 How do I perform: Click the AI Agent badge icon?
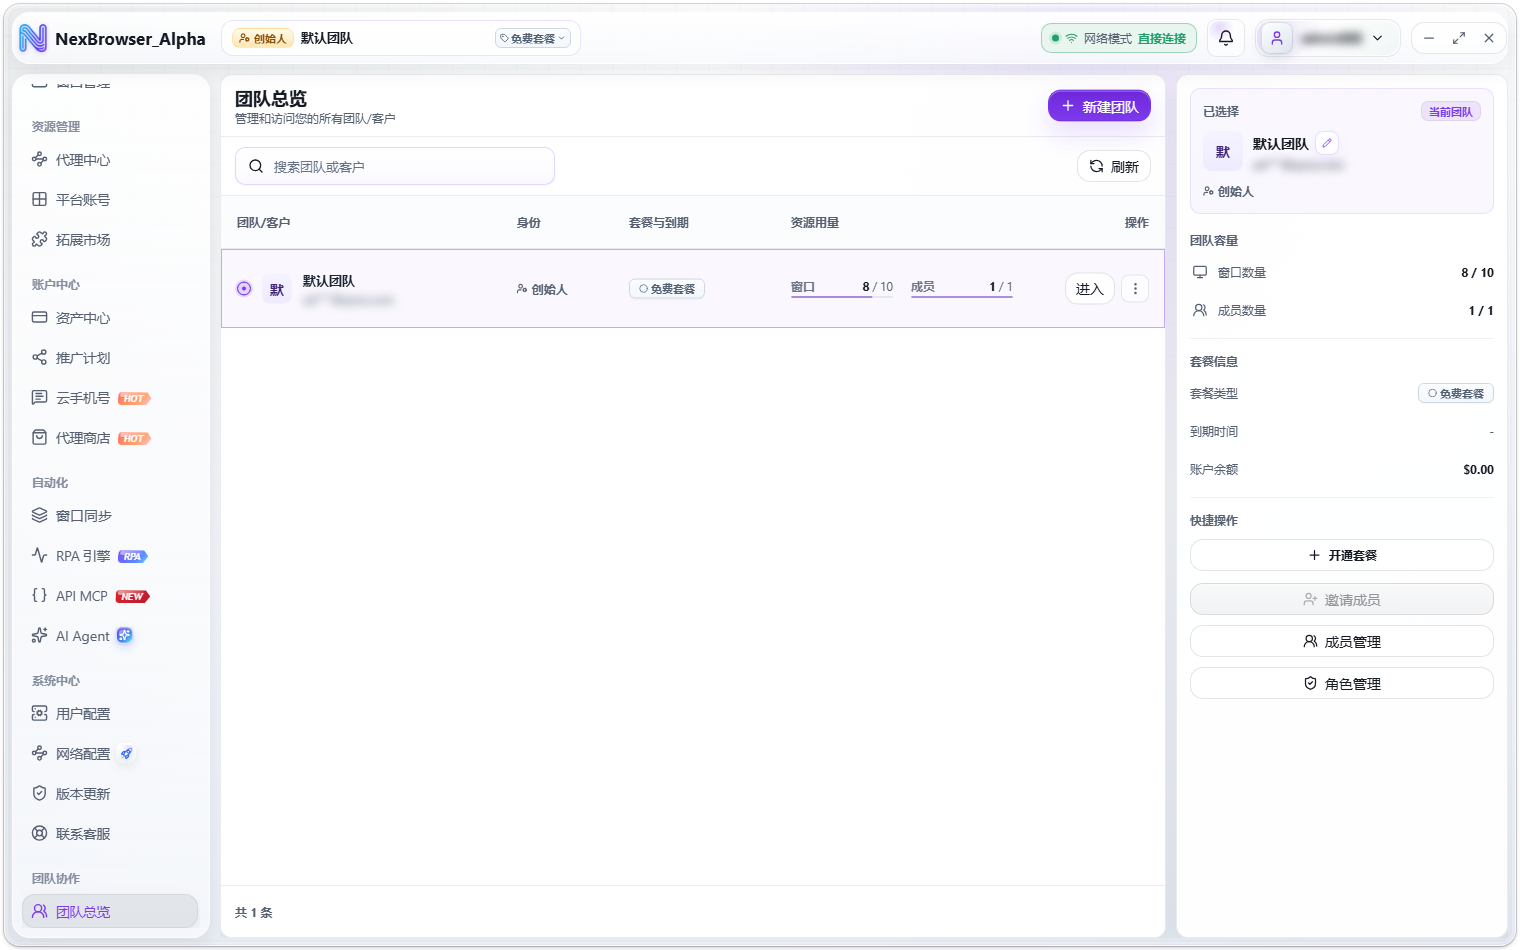124,635
